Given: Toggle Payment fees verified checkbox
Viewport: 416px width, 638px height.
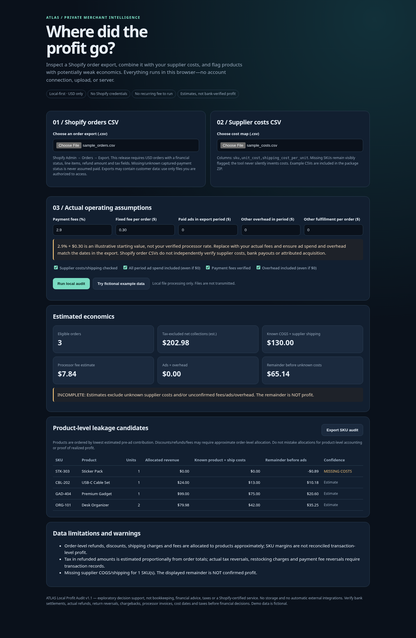Looking at the screenshot, I should [x=208, y=268].
